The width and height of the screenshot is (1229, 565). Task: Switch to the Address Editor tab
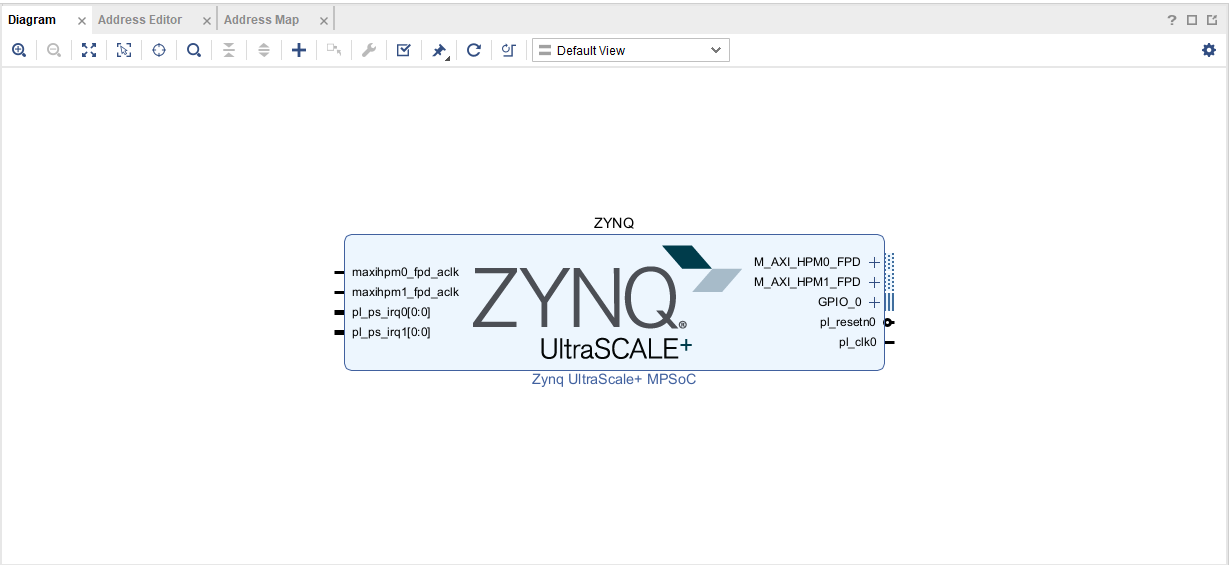140,20
